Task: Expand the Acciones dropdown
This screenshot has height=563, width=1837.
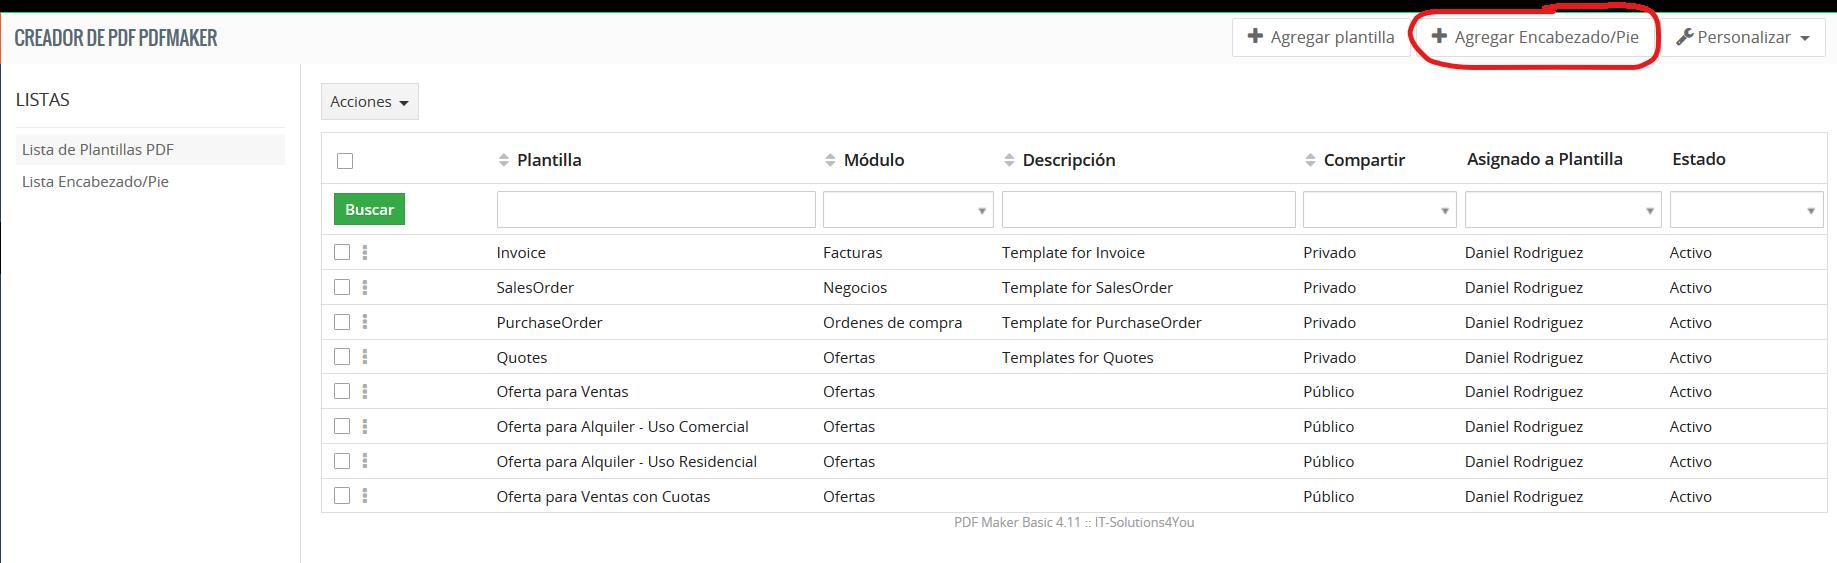Action: click(x=369, y=102)
